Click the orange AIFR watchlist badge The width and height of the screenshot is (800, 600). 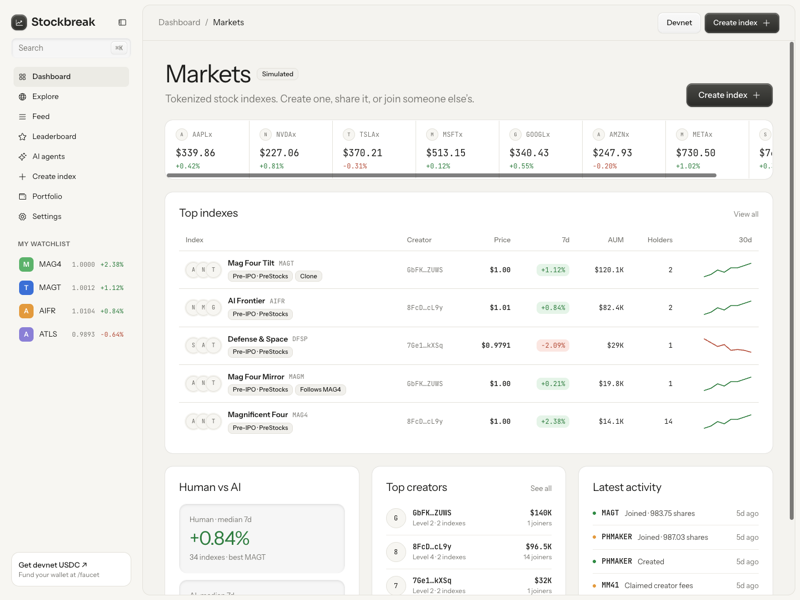[26, 311]
